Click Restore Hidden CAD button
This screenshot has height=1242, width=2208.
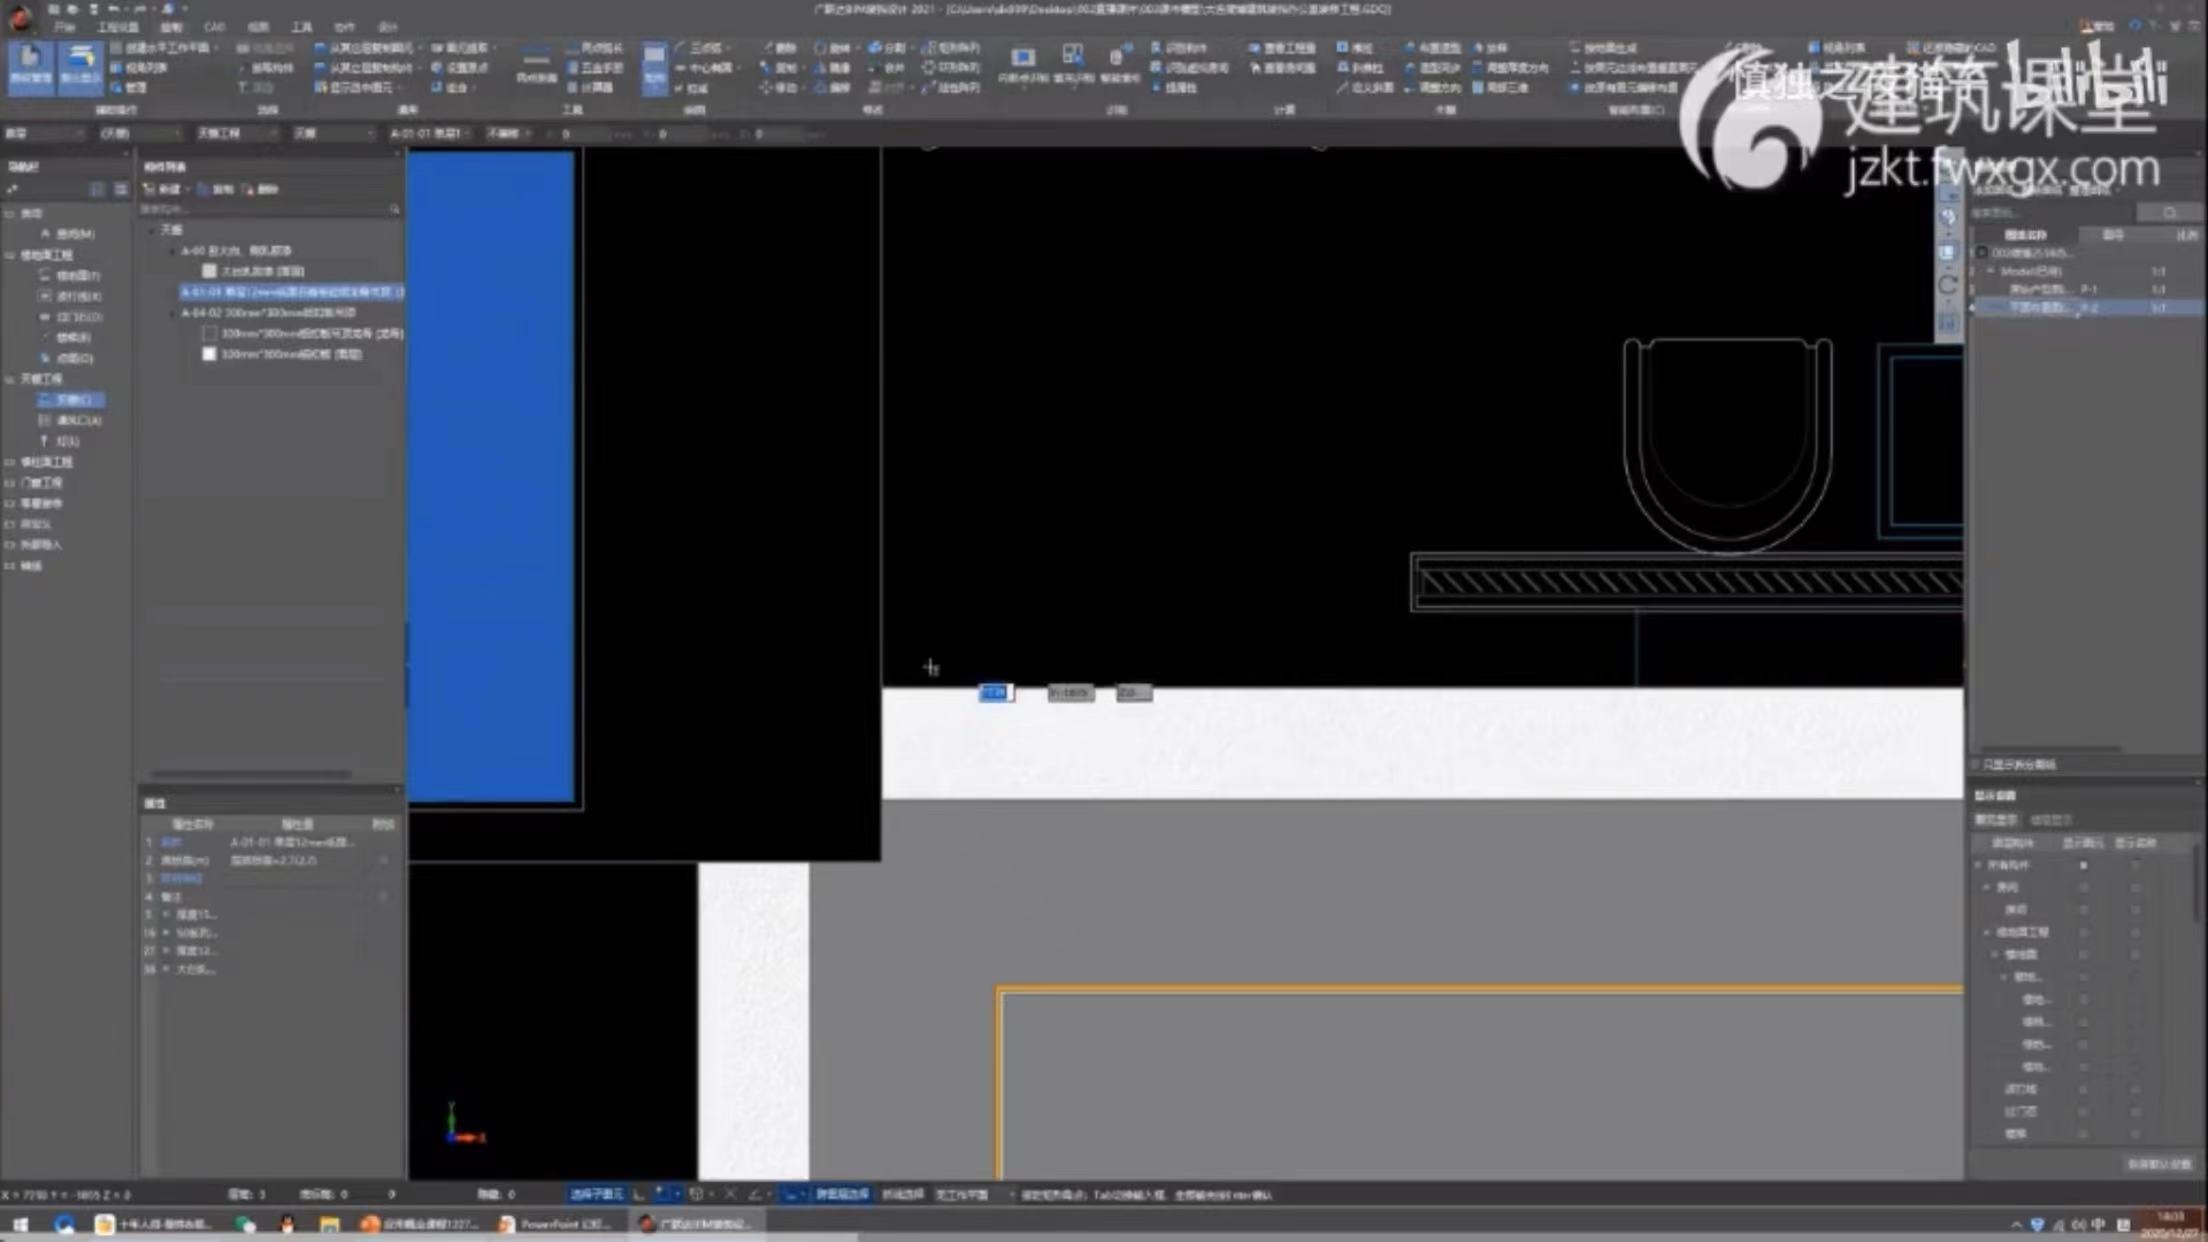pyautogui.click(x=1952, y=47)
